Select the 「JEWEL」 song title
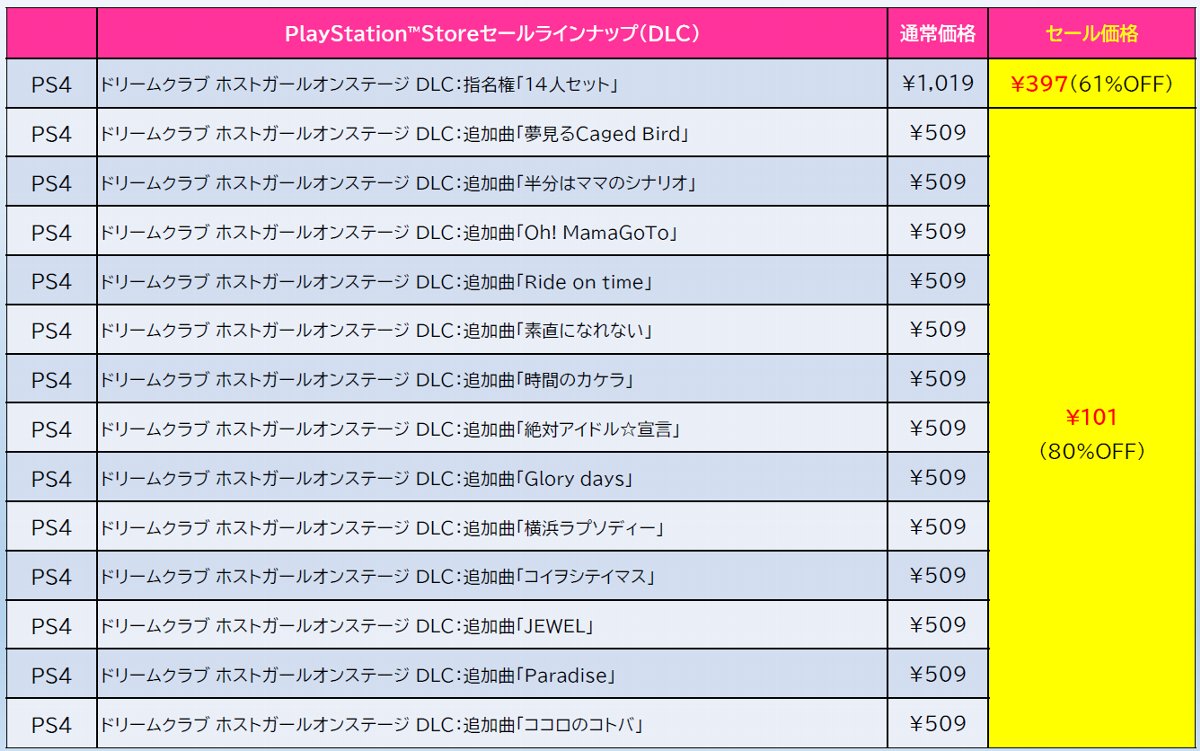 348,627
